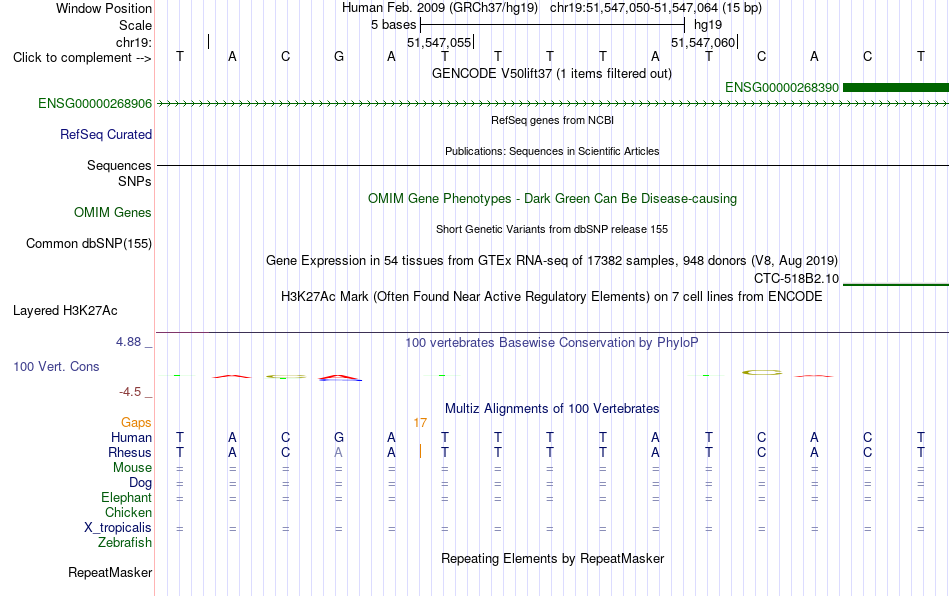
Task: Select the Dog alignment row label
Action: [141, 483]
